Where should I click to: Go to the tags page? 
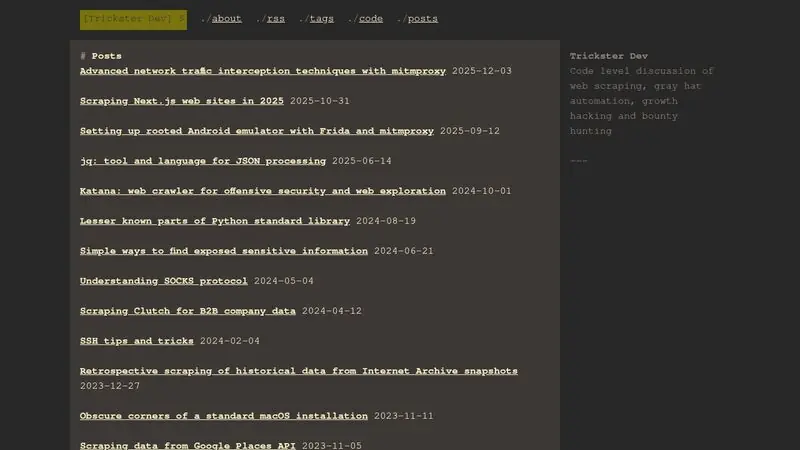click(321, 19)
